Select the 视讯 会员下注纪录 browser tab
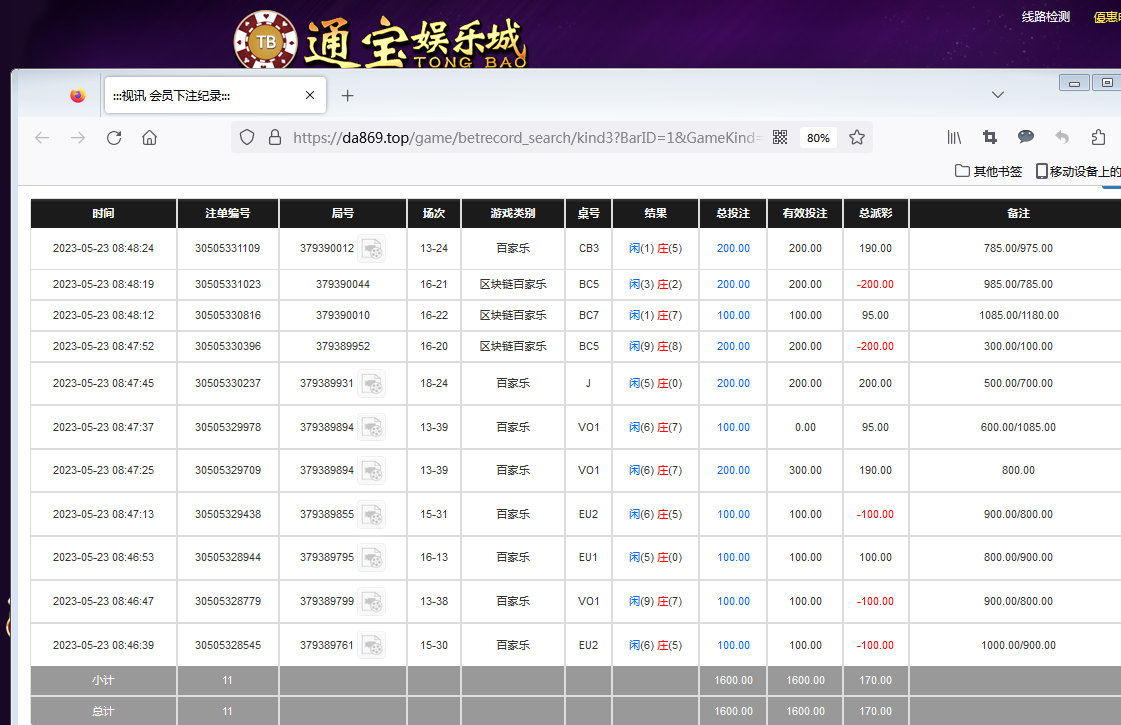This screenshot has width=1121, height=725. coord(215,95)
